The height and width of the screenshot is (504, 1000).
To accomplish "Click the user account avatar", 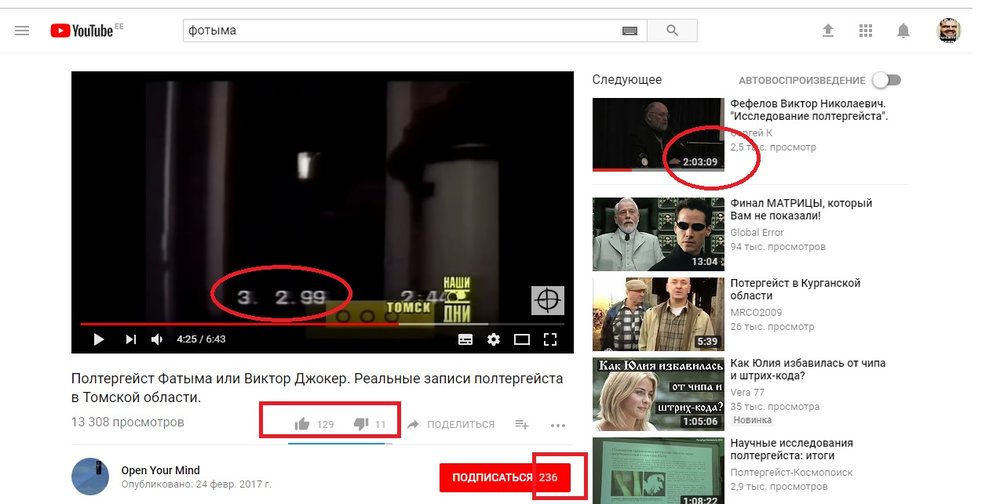I will pyautogui.click(x=949, y=31).
